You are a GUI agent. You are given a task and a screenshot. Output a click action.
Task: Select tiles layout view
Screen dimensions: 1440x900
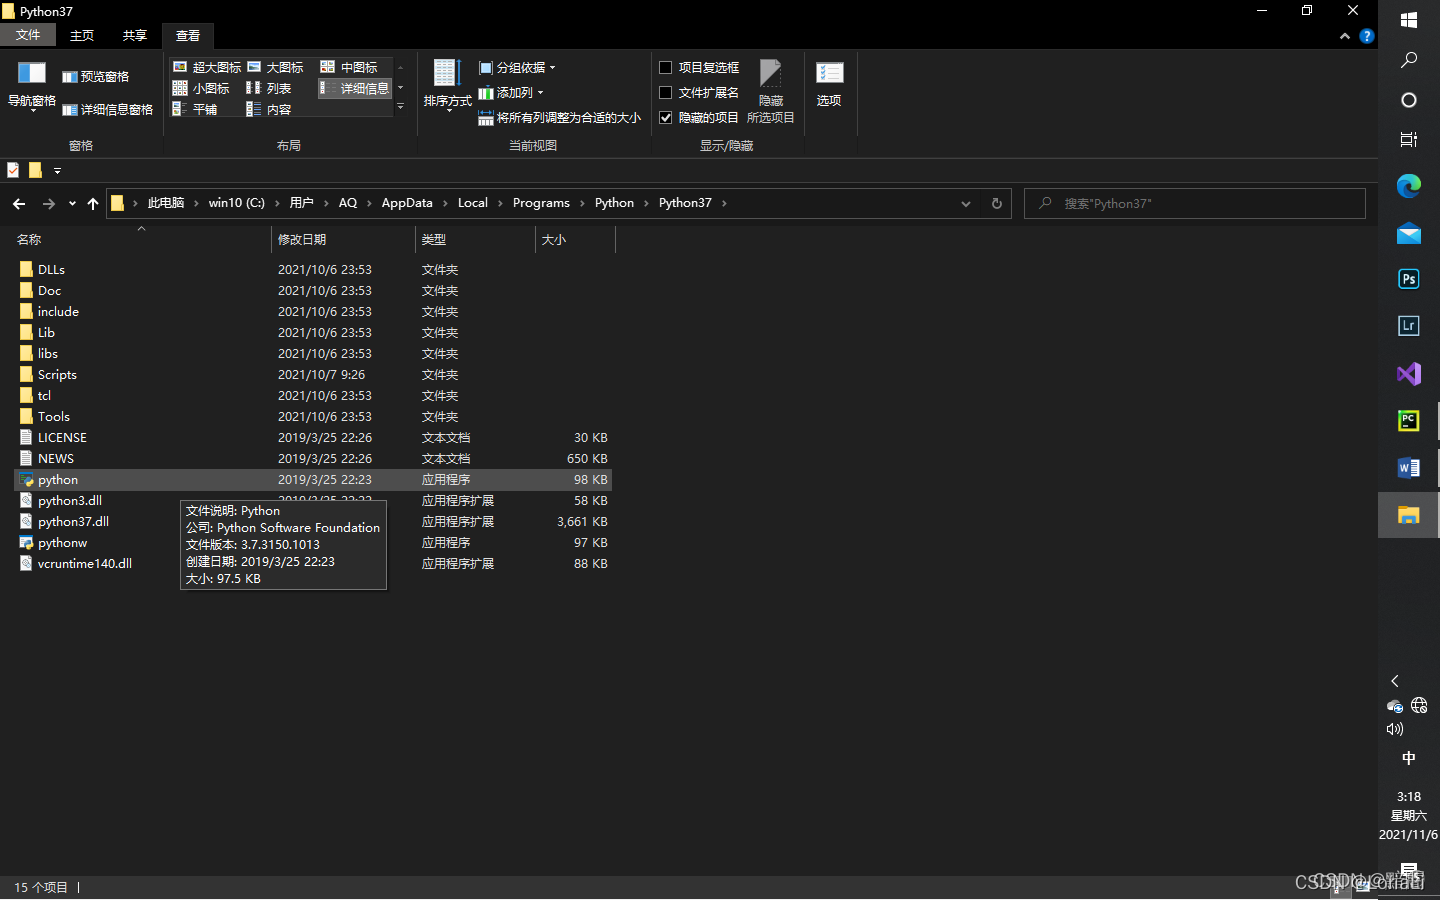[195, 109]
